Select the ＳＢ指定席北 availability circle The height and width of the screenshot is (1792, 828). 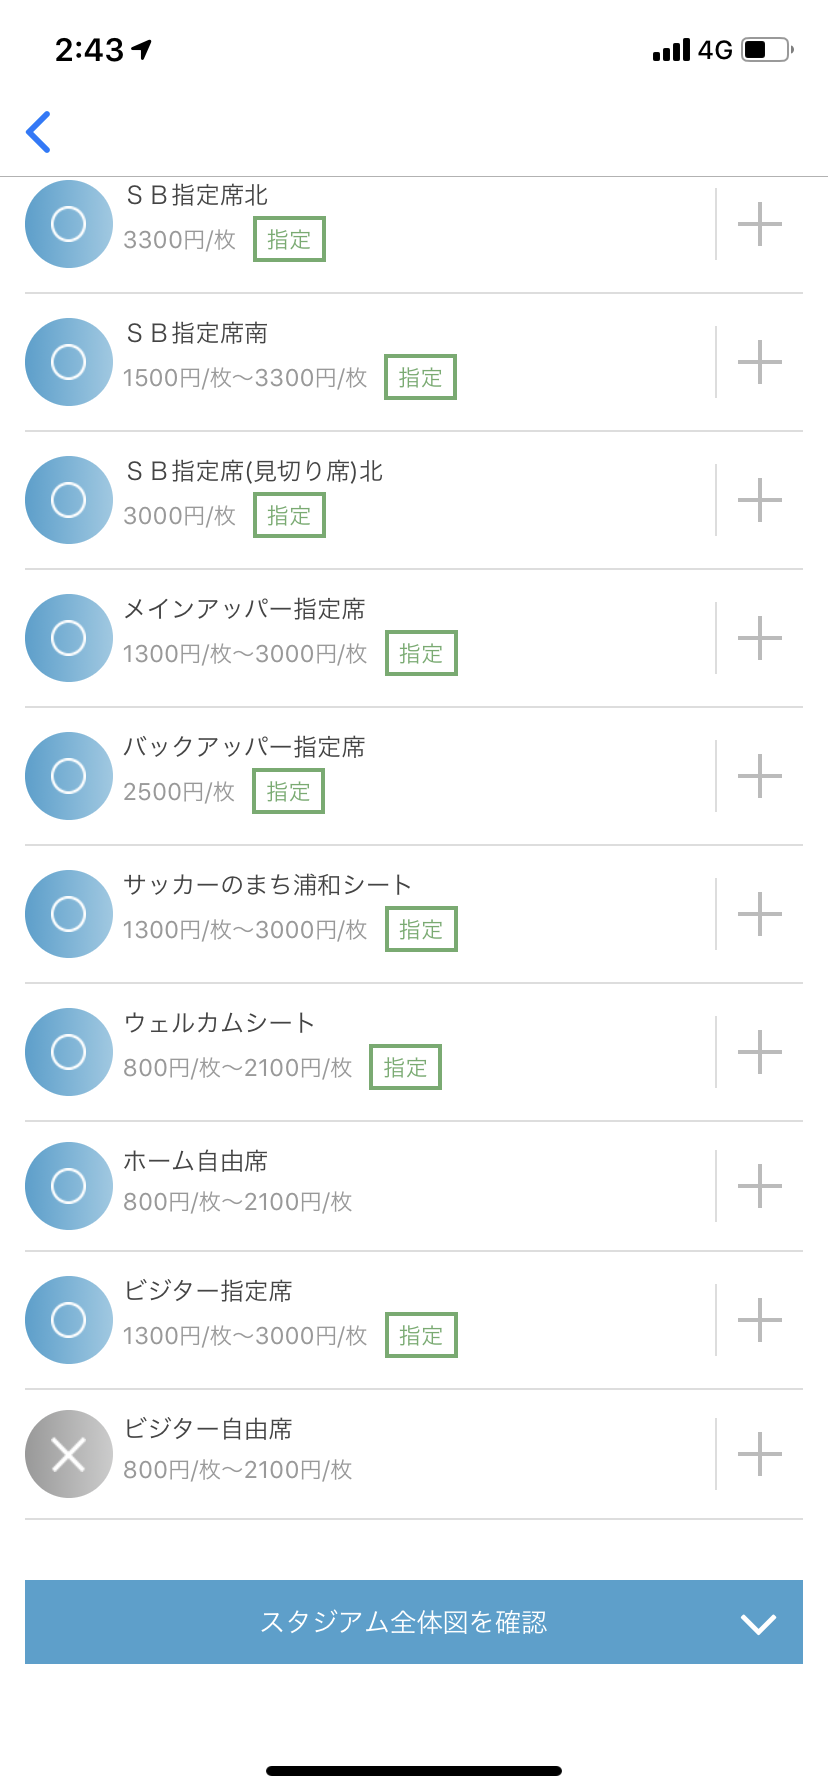click(x=68, y=224)
